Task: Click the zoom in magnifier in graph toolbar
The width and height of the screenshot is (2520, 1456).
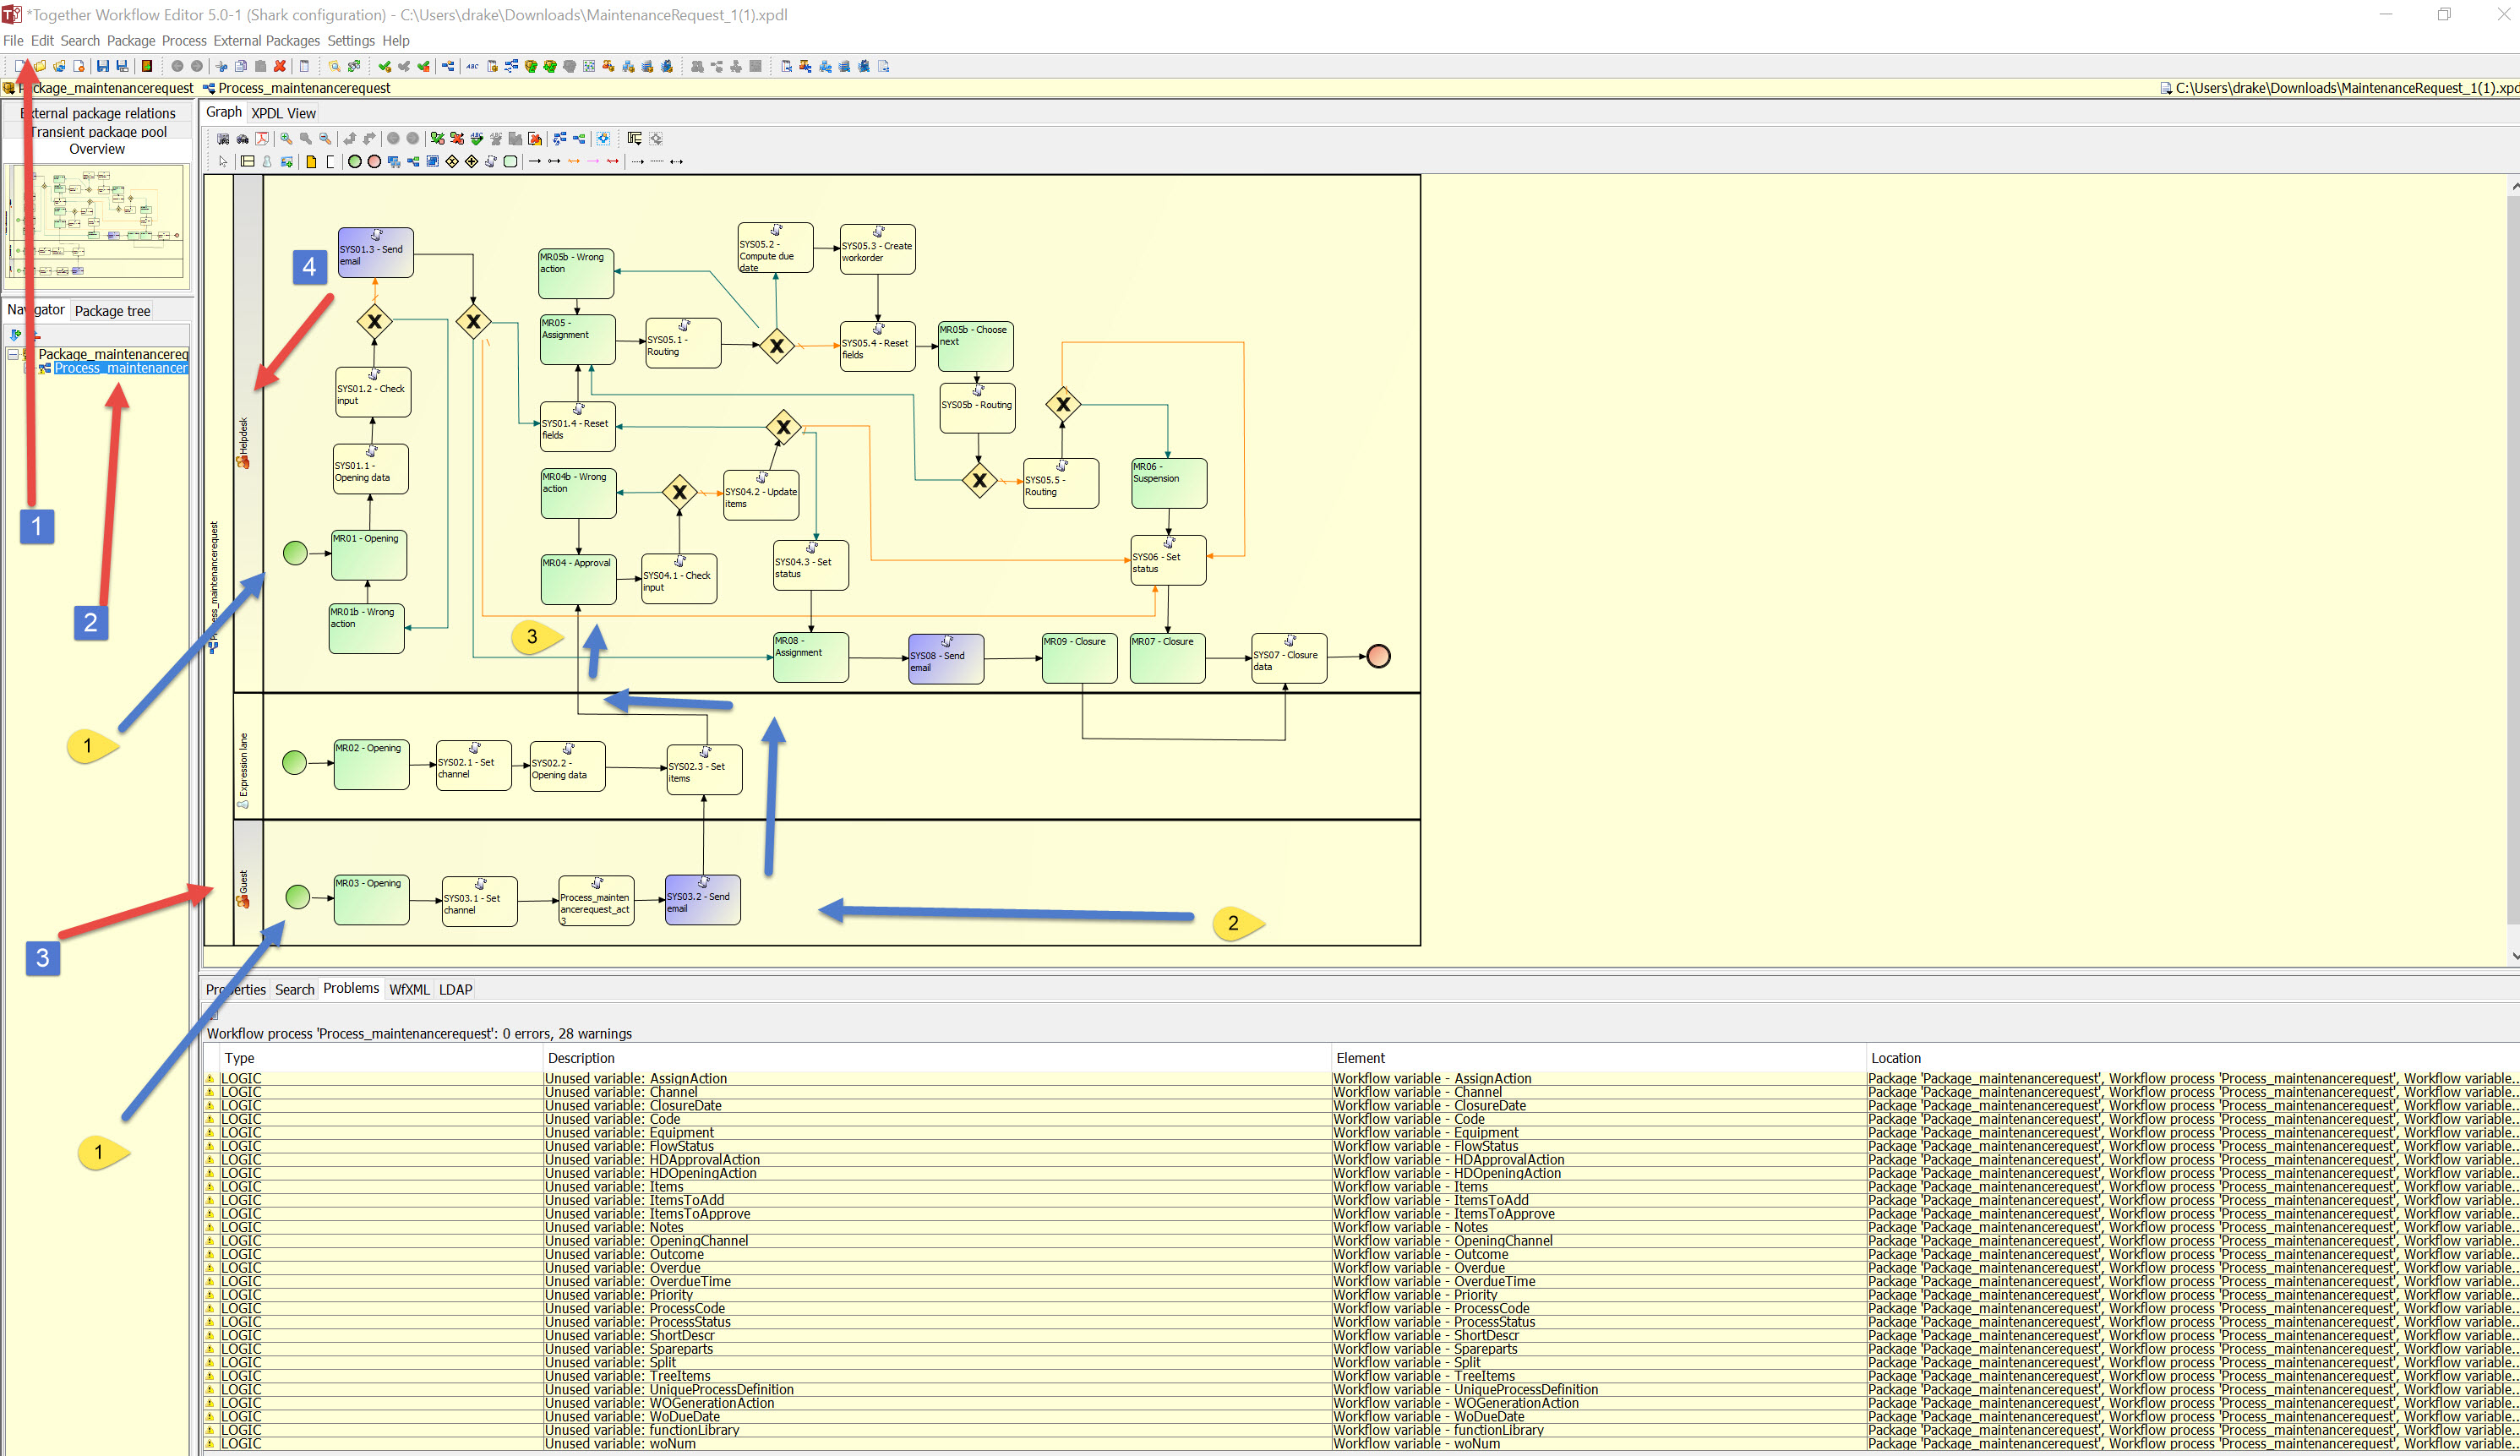Action: [x=286, y=139]
